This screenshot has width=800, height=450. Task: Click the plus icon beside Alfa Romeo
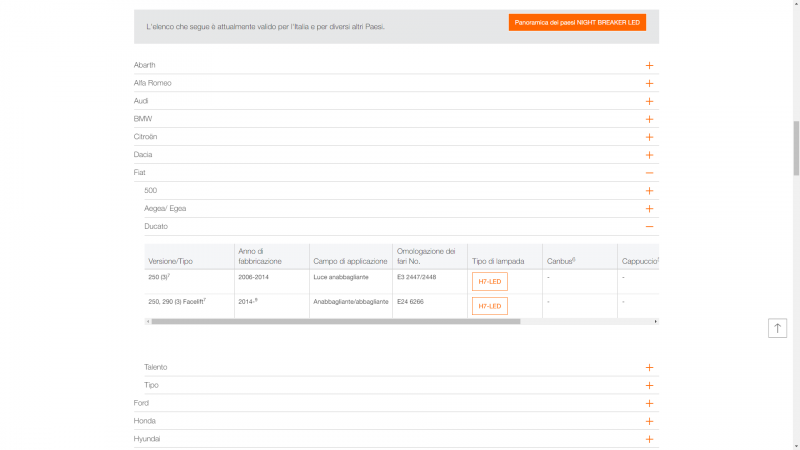click(649, 83)
